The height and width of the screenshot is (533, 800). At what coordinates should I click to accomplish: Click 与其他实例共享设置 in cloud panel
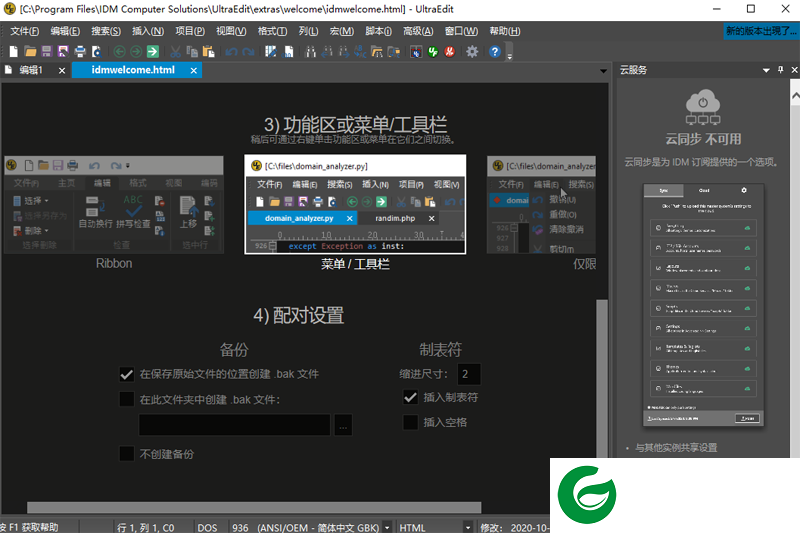point(676,448)
